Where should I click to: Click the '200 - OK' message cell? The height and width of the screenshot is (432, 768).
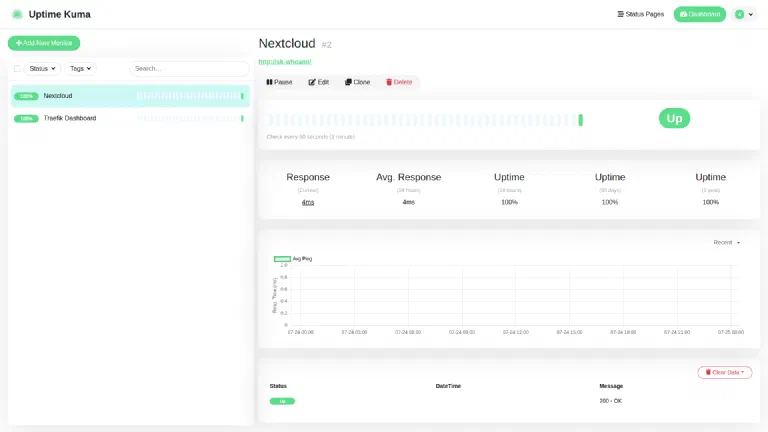(x=610, y=401)
